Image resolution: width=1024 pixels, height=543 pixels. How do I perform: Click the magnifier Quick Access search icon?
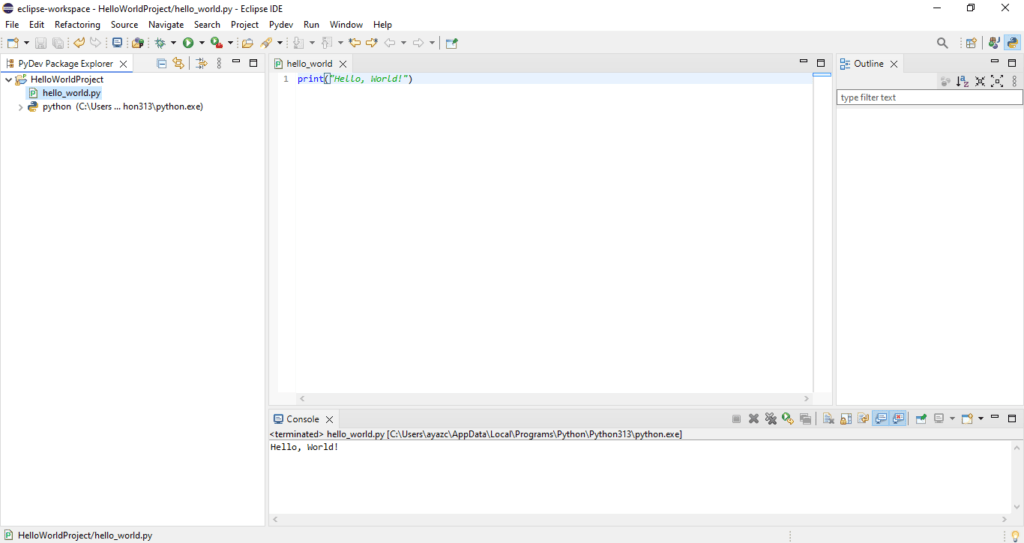click(x=942, y=43)
